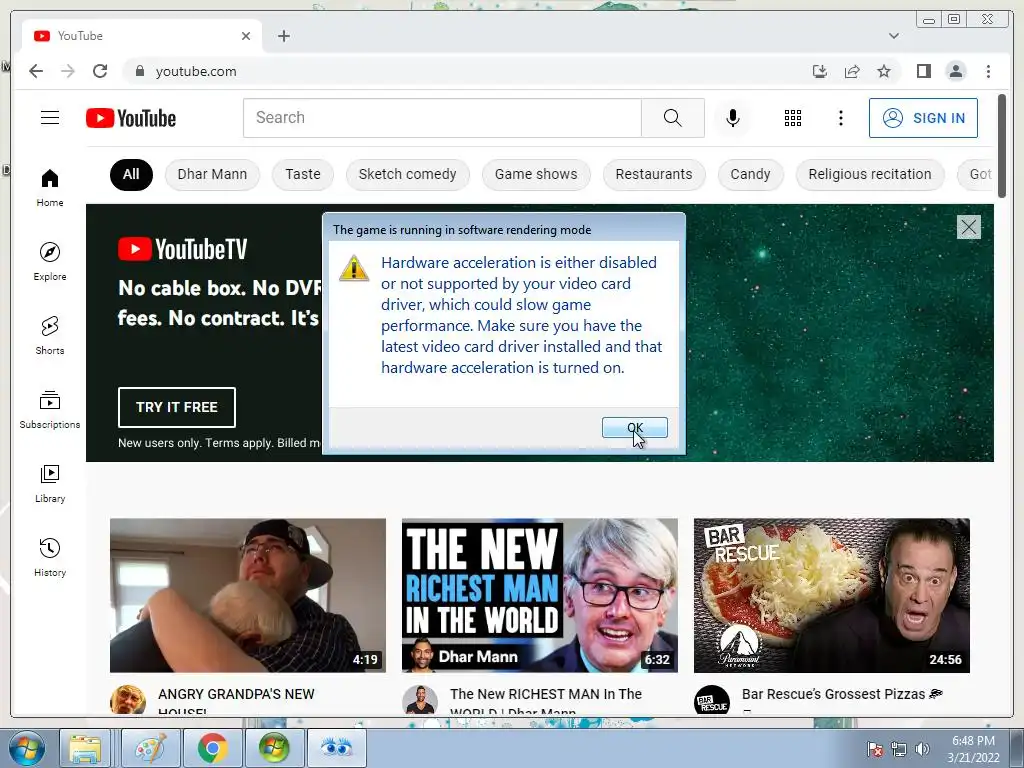Select the Taste chip

[303, 174]
